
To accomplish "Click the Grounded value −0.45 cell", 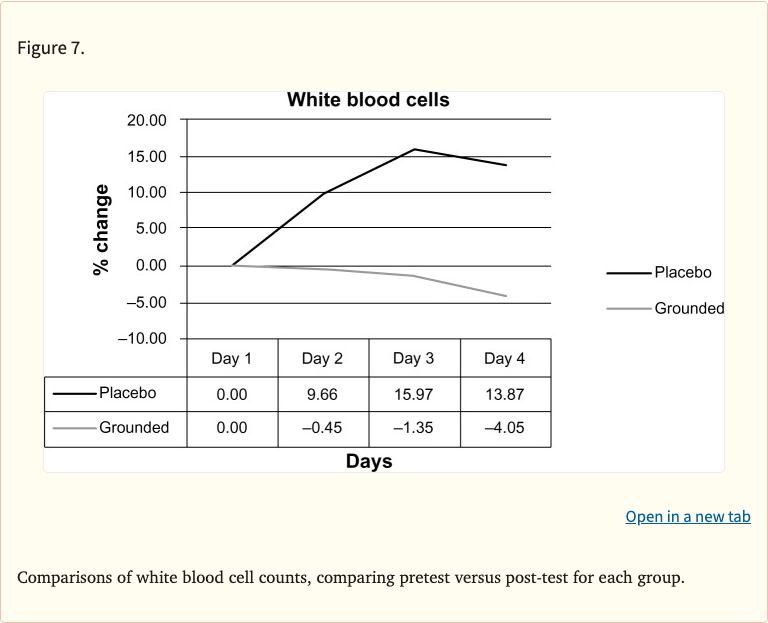I will pos(322,428).
